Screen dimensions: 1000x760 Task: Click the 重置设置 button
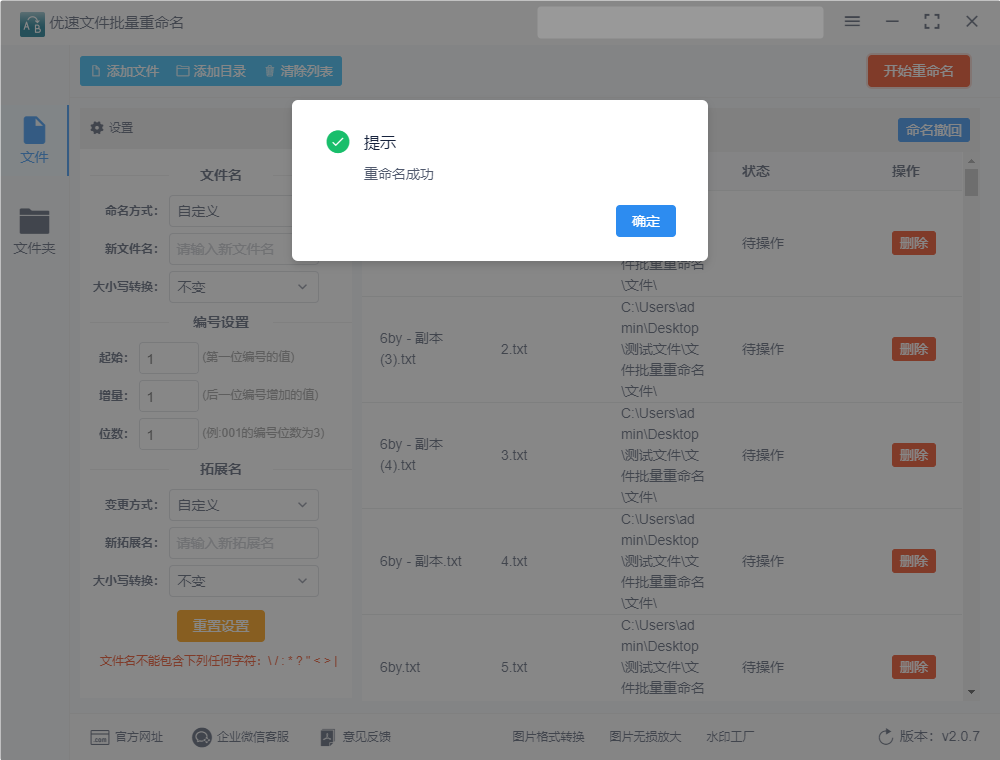(221, 626)
